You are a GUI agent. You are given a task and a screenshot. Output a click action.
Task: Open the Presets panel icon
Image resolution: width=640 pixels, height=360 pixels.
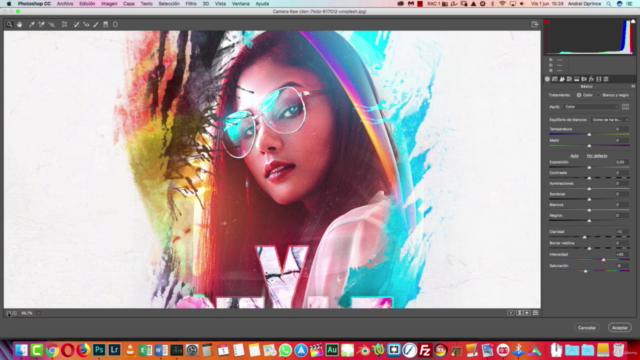point(606,79)
